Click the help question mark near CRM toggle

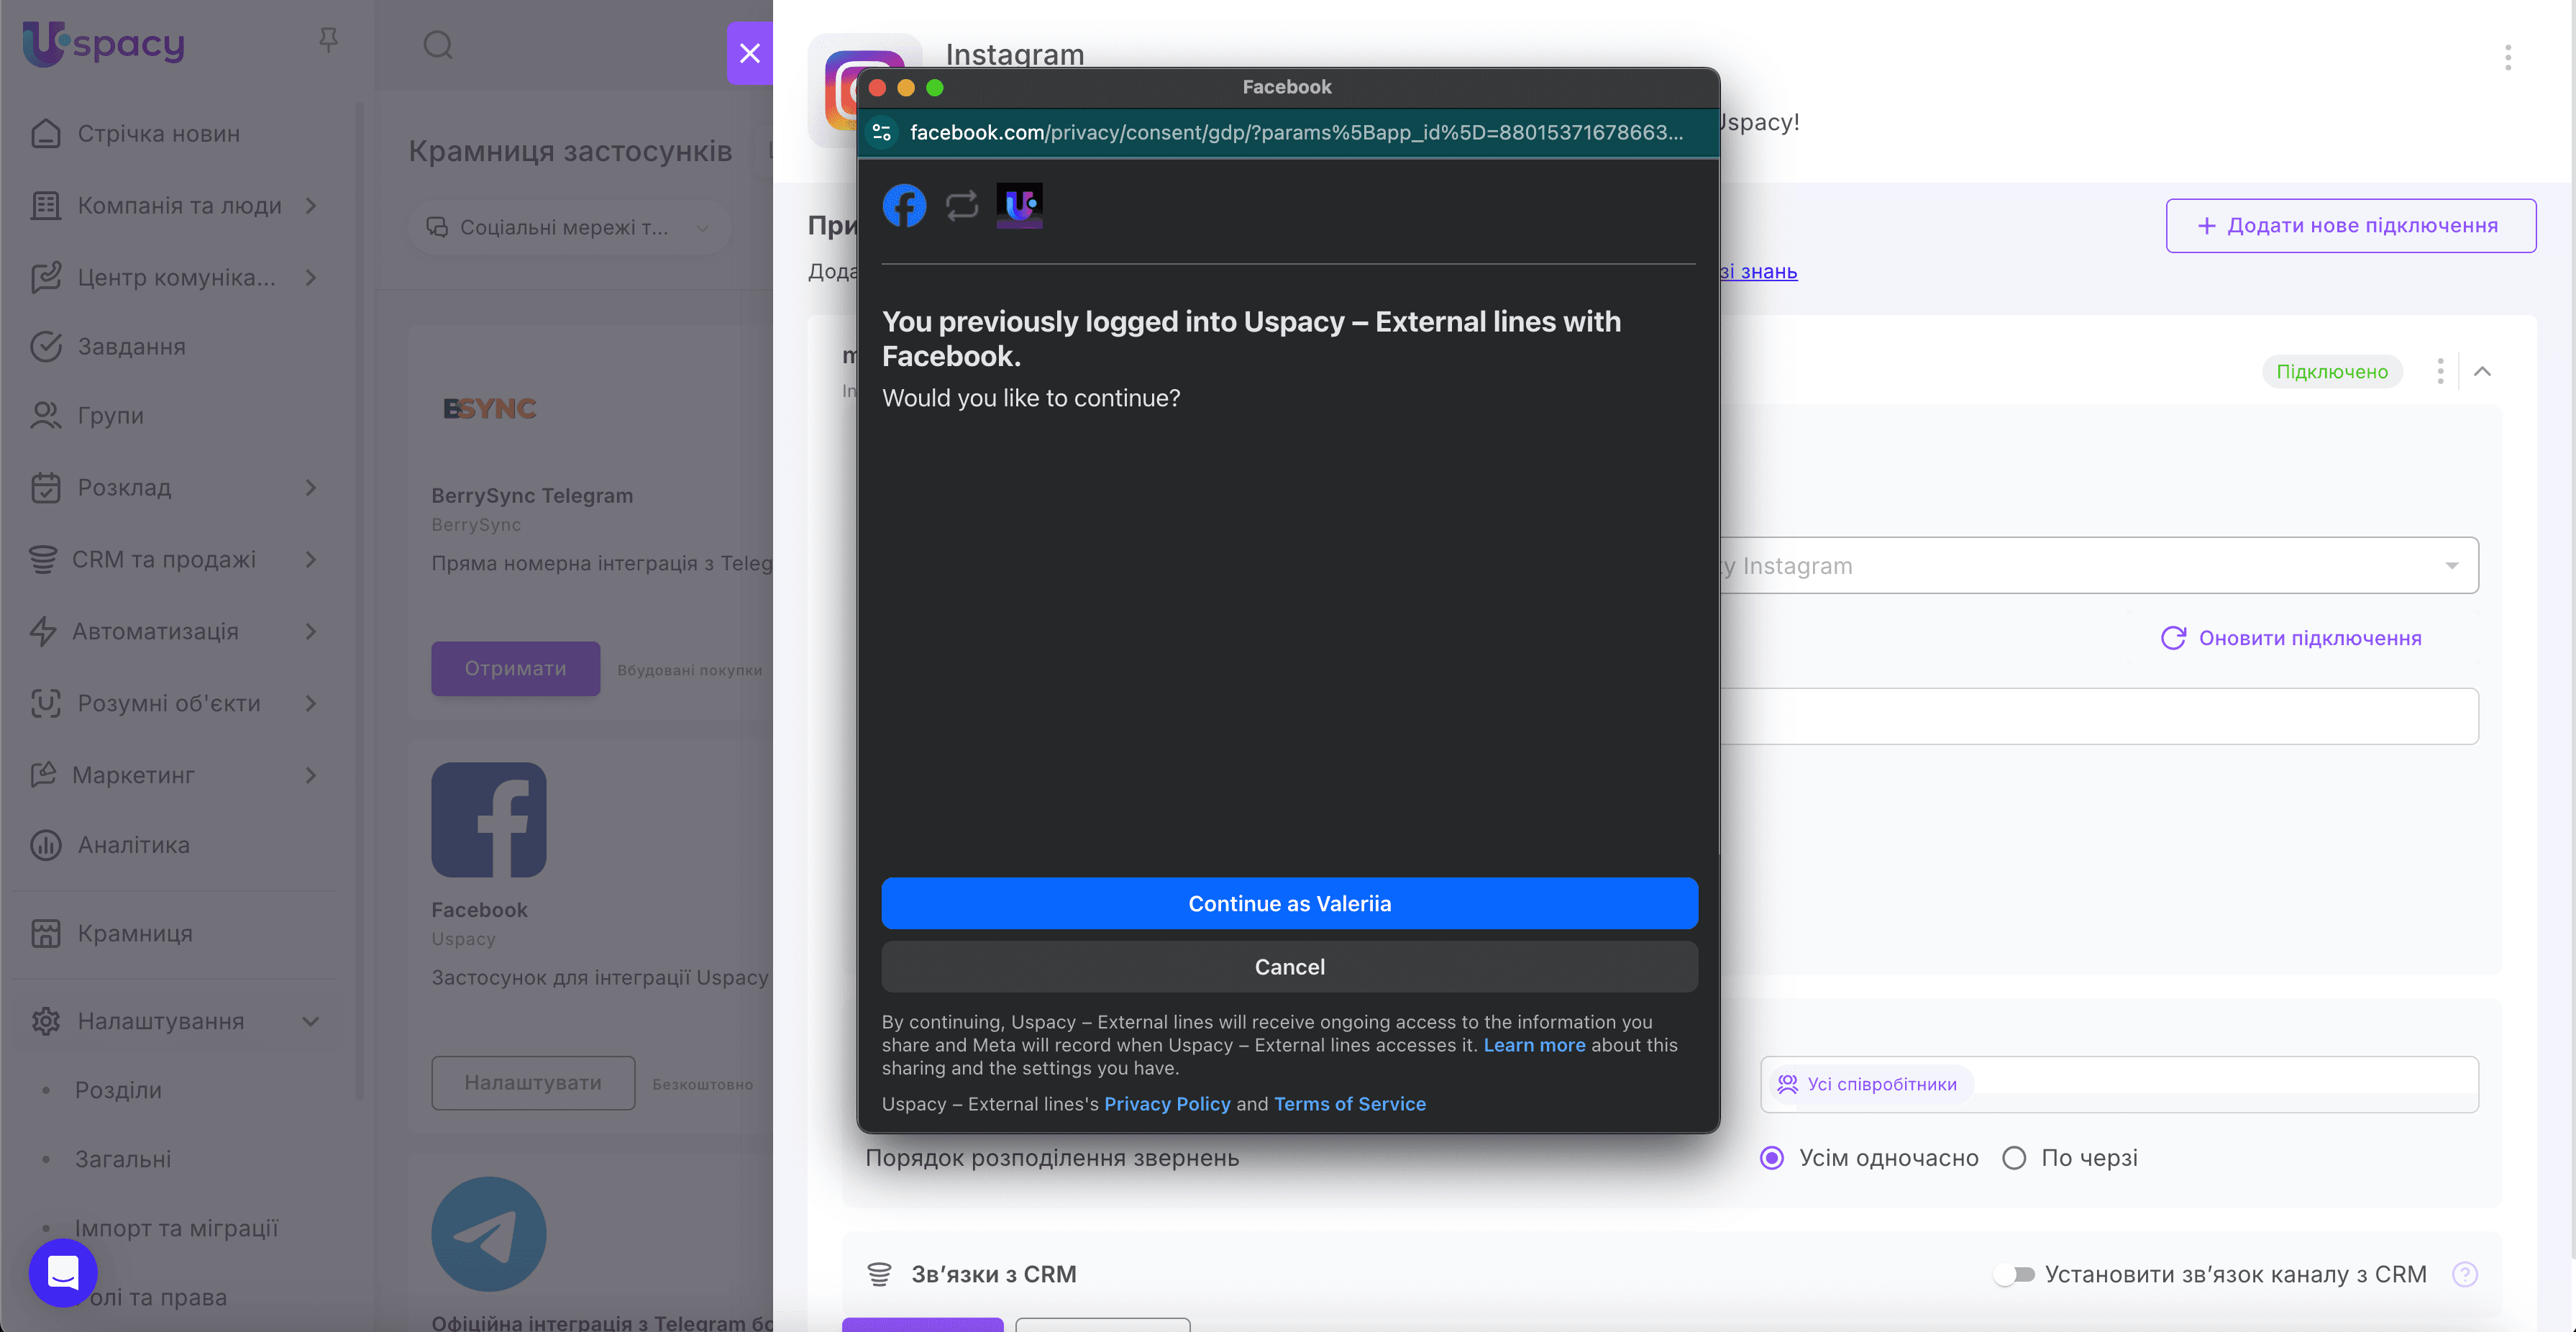[x=2464, y=1274]
